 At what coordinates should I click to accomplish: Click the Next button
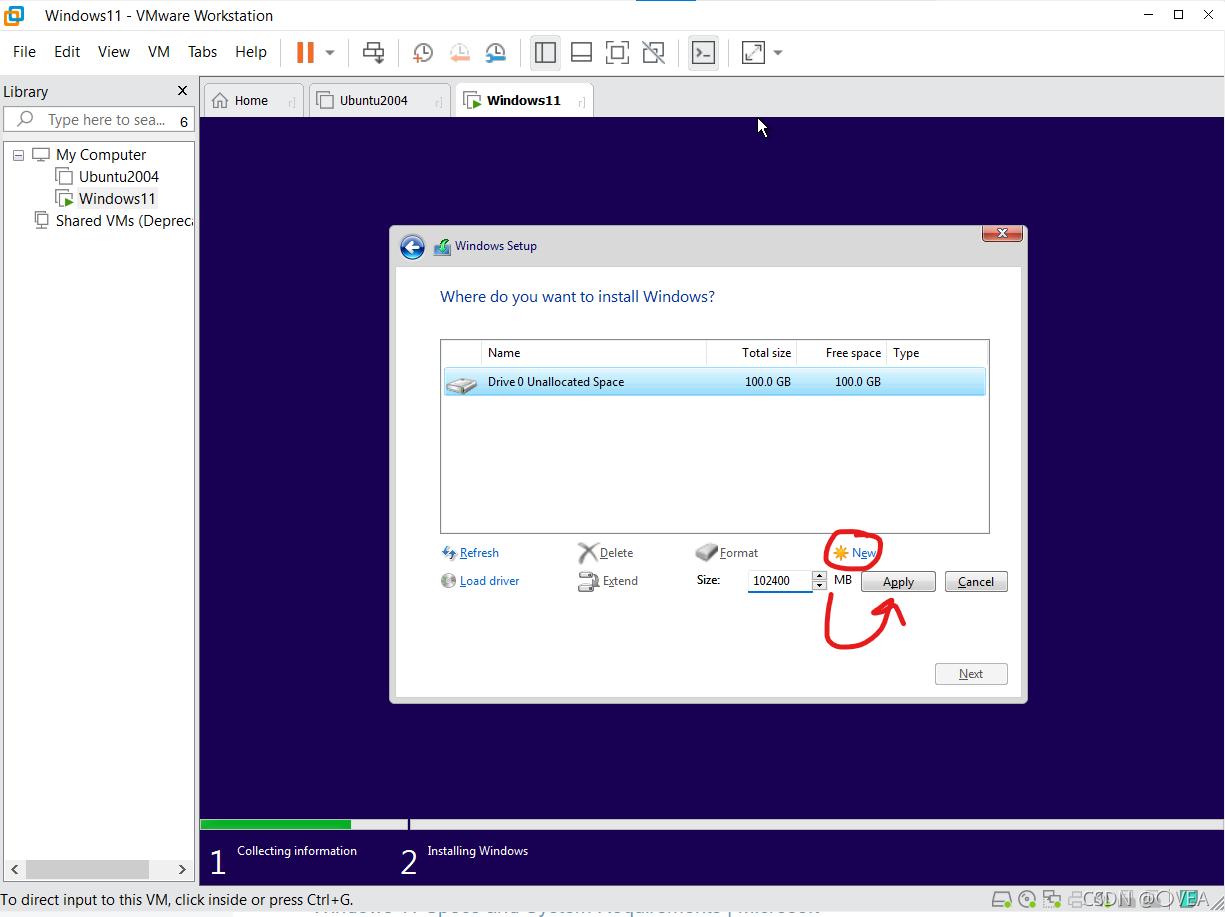click(971, 674)
